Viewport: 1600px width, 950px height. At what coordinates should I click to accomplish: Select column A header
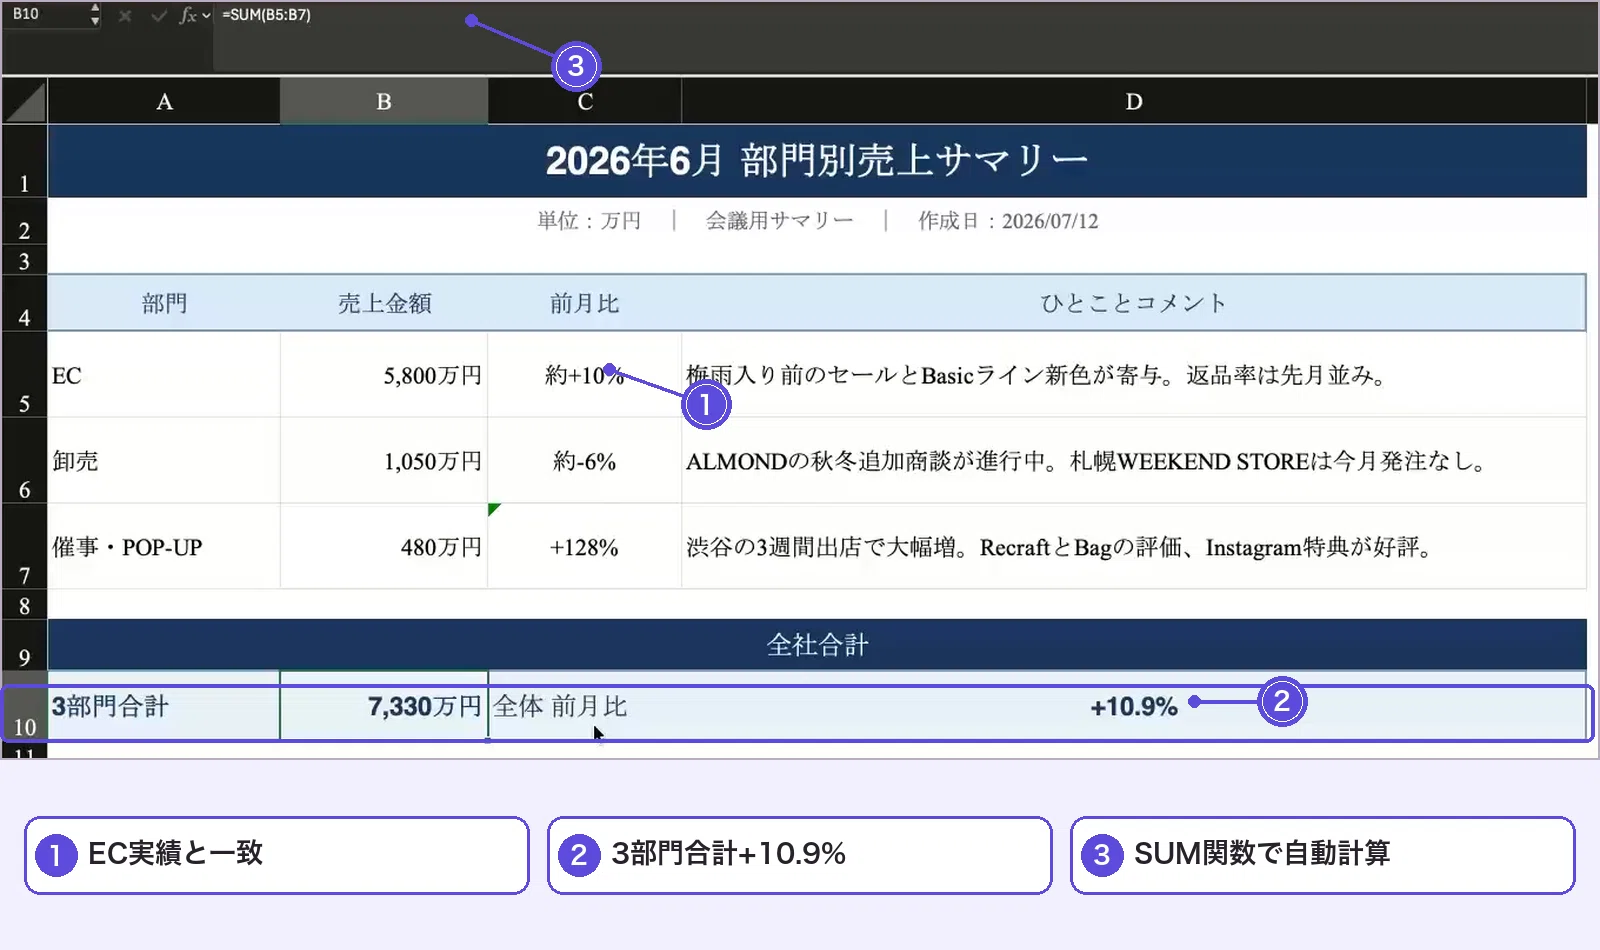[x=164, y=101]
